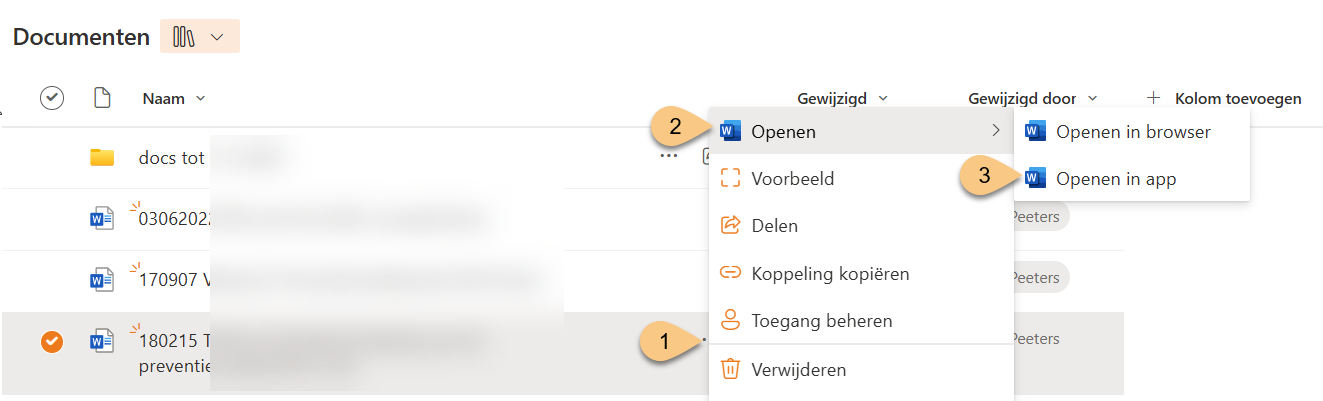Select Koppeling kopiëren menu entry
Viewport: 1323px width, 401px height.
click(830, 273)
